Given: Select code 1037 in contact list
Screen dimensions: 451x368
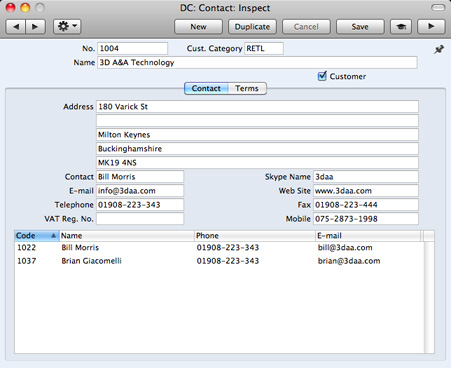Looking at the screenshot, I should click(26, 261).
